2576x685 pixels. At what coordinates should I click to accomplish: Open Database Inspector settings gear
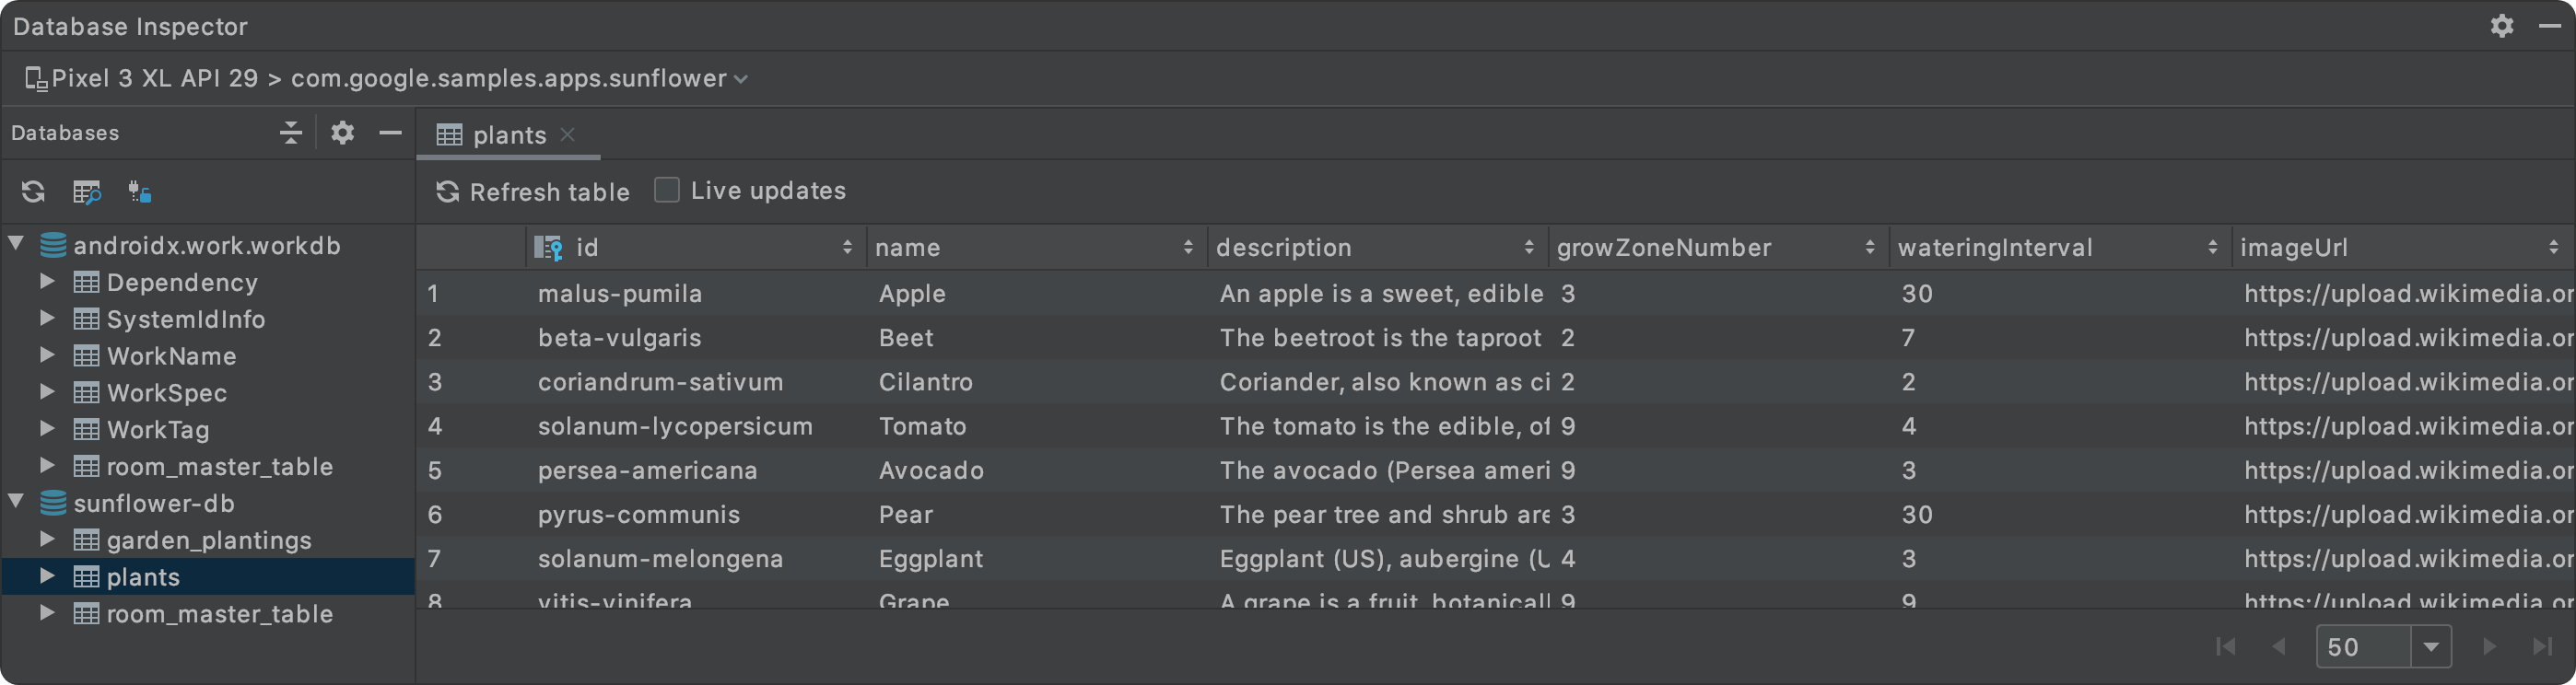pos(2501,26)
